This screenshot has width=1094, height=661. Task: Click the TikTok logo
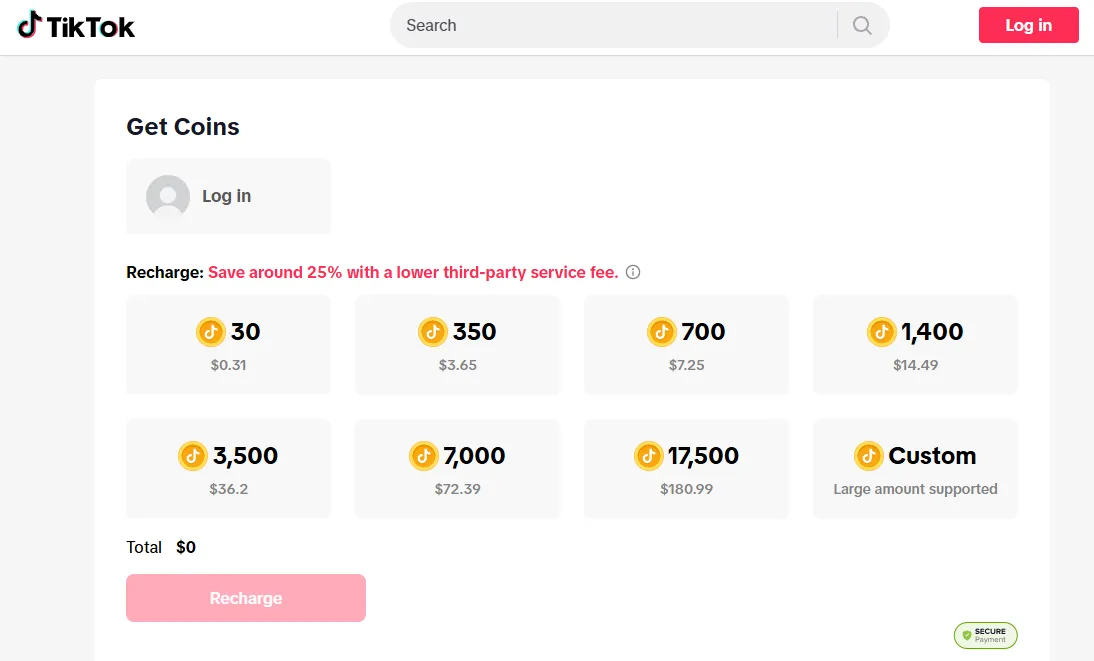76,26
